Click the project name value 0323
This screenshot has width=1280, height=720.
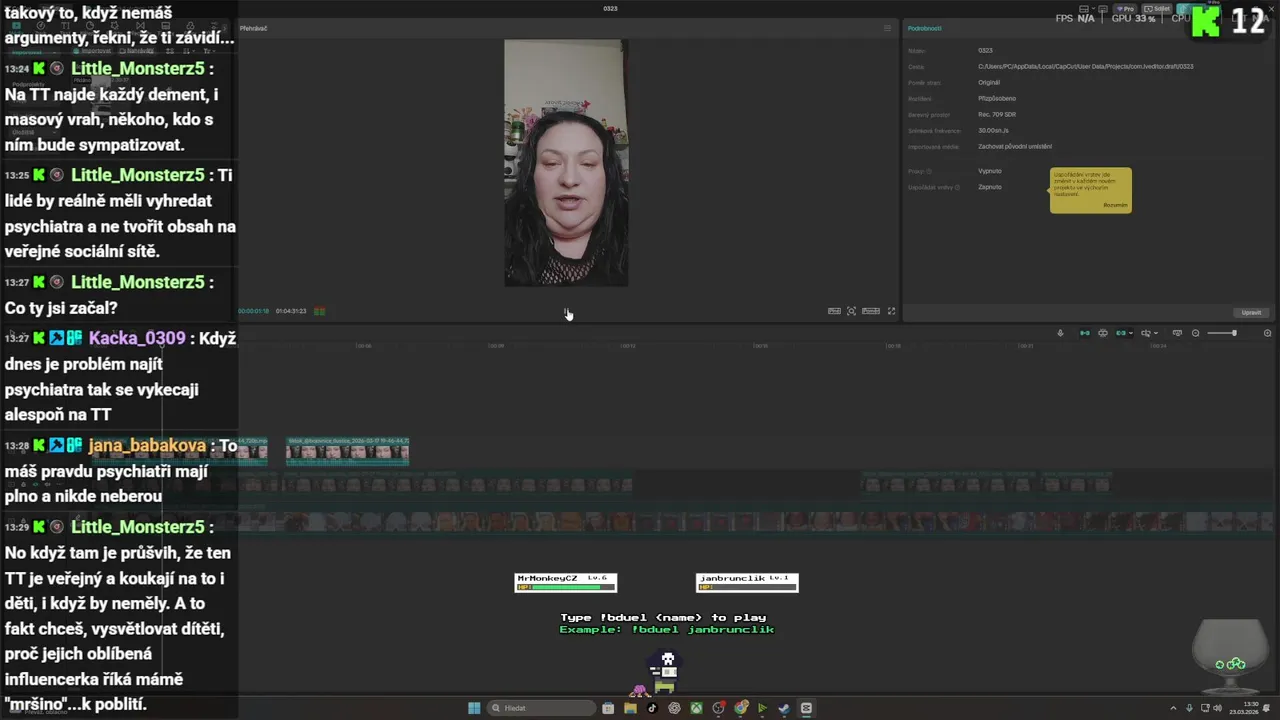pyautogui.click(x=985, y=50)
